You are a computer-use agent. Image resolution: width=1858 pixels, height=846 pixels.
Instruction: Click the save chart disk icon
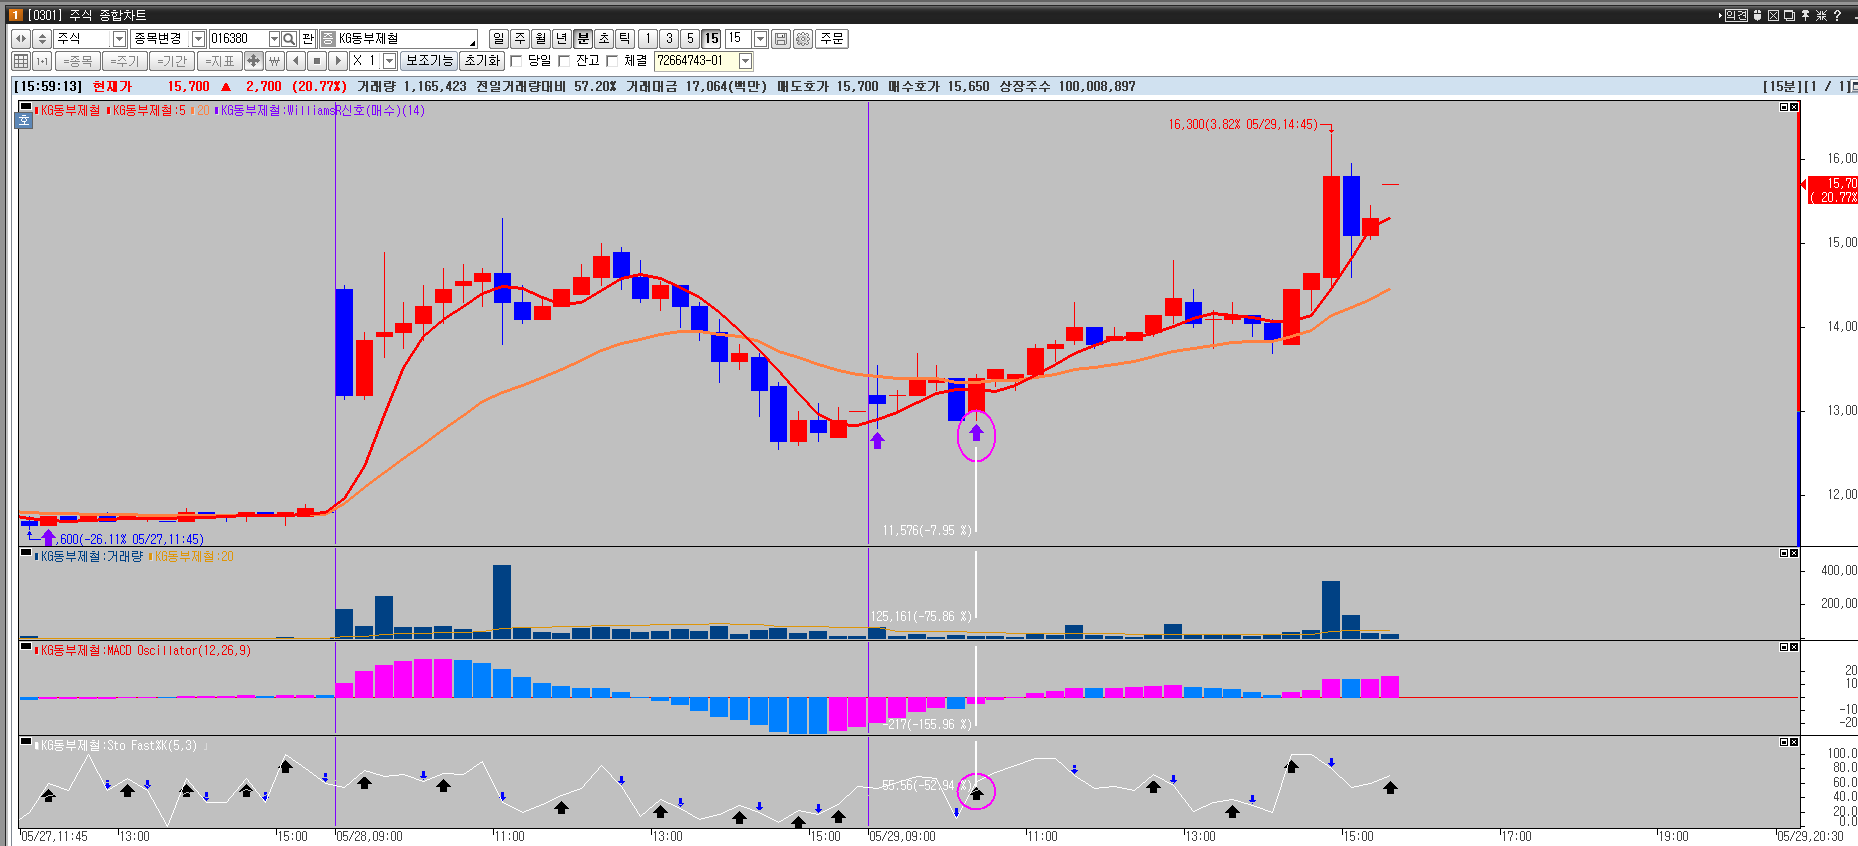tap(781, 39)
